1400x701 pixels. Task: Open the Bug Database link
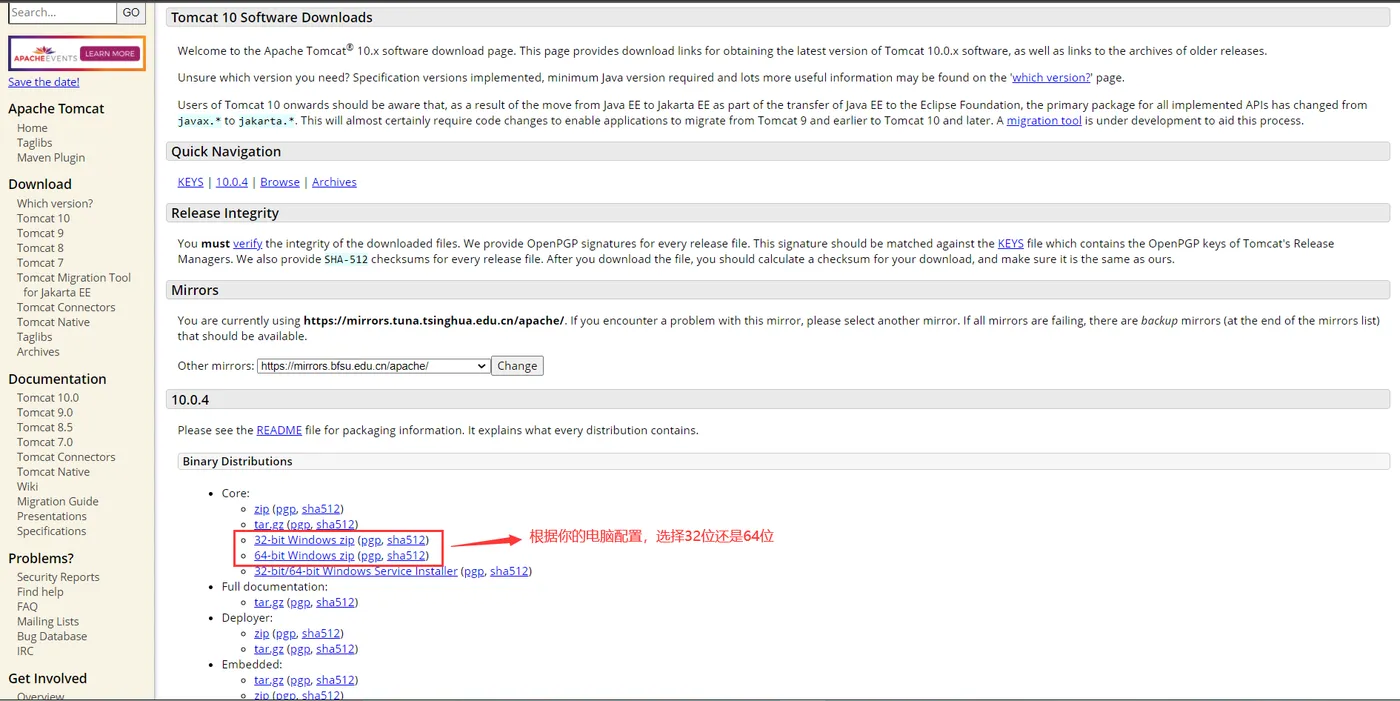coord(52,637)
